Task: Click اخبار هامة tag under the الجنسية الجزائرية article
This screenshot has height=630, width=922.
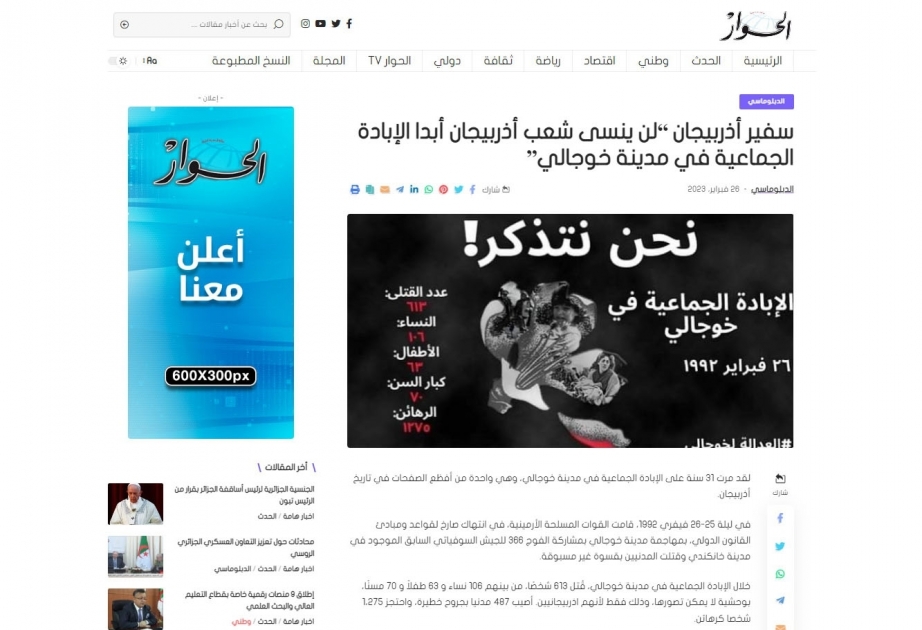Action: pyautogui.click(x=299, y=516)
